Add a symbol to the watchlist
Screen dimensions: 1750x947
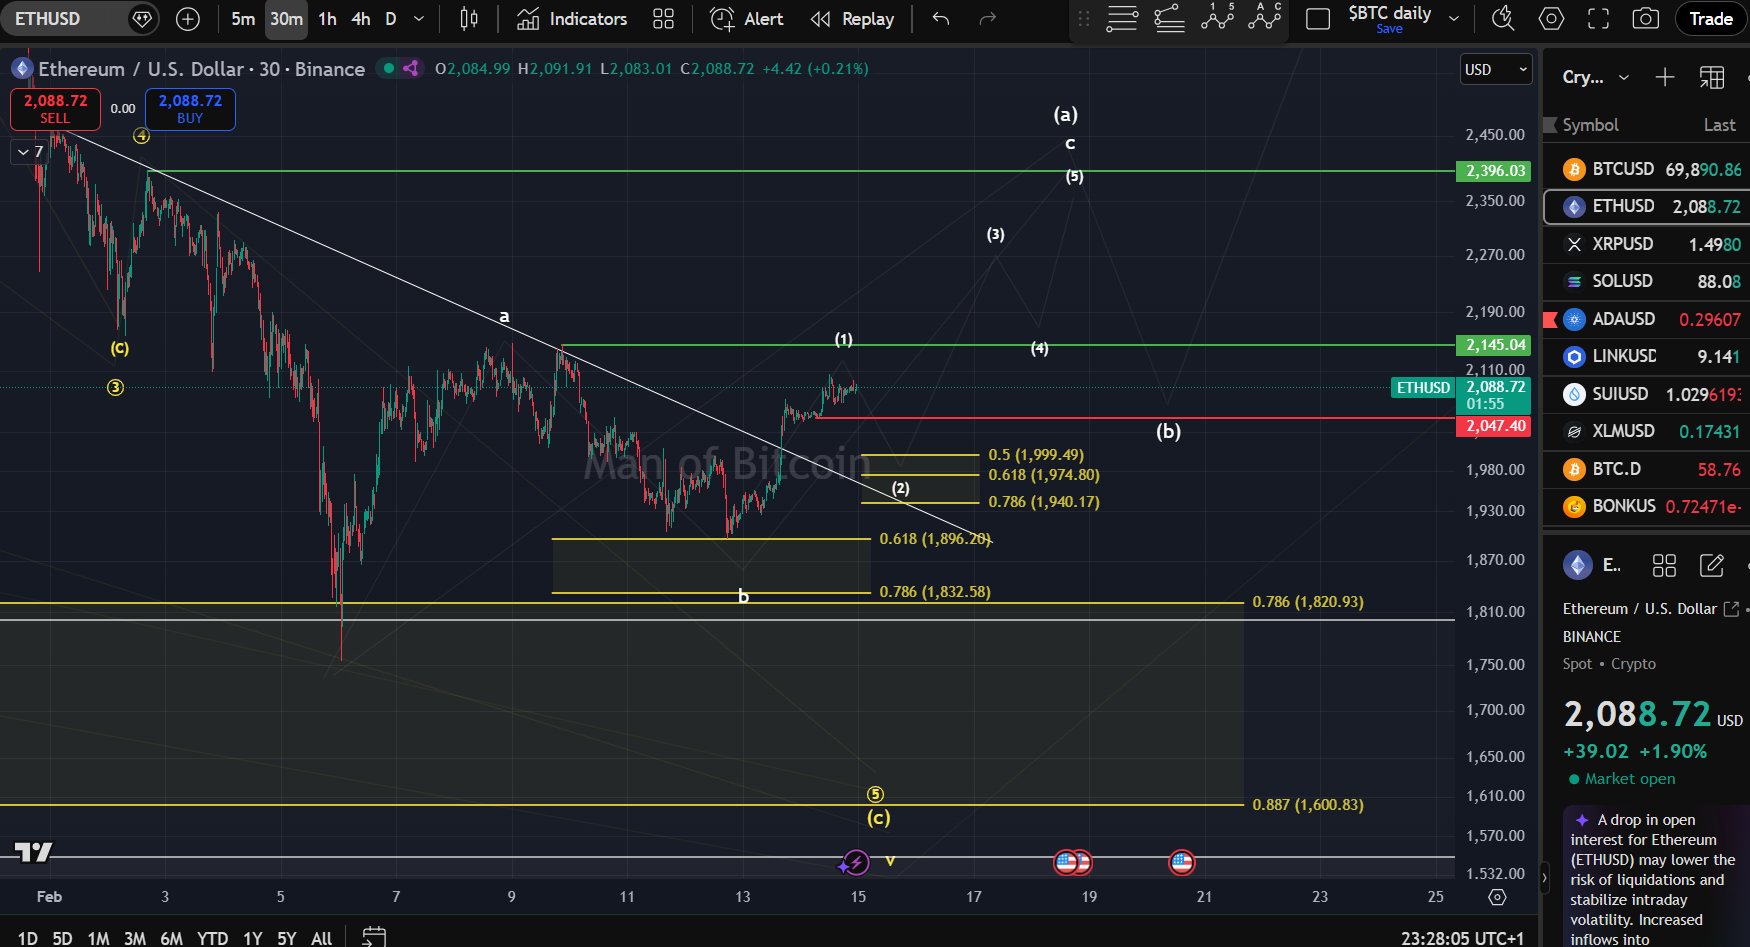pyautogui.click(x=1664, y=77)
